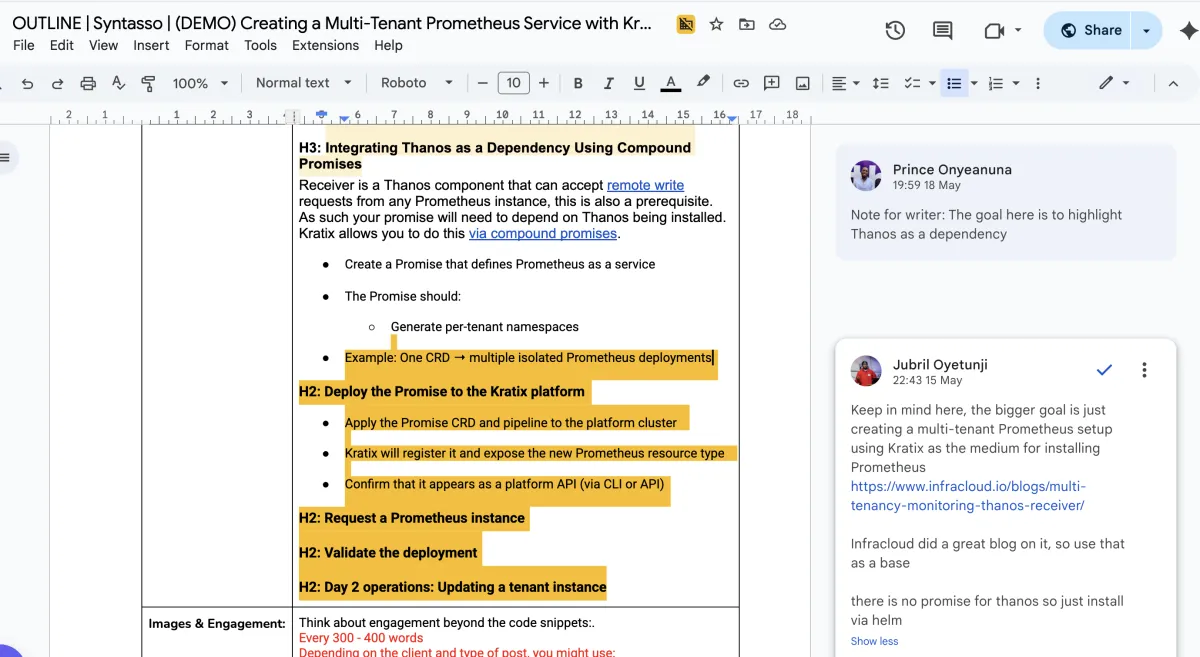The image size is (1200, 657).
Task: Follow the 'remote write' link
Action: [646, 185]
